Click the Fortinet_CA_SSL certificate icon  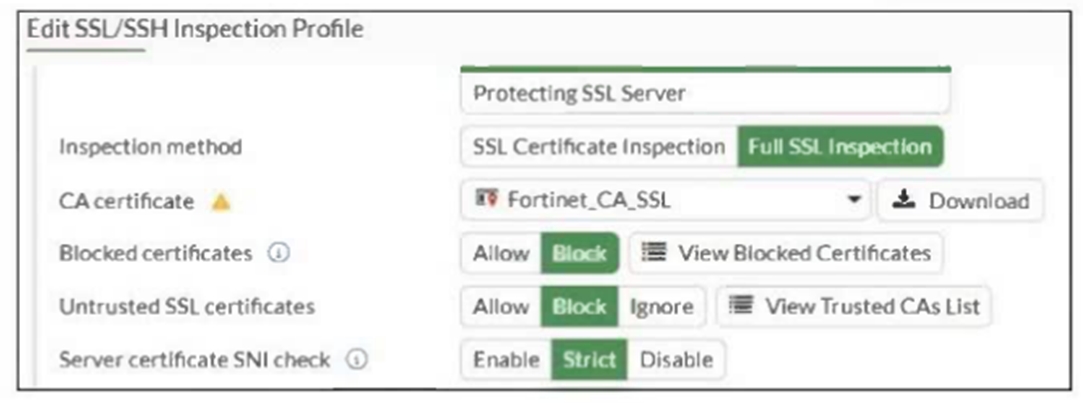[486, 200]
